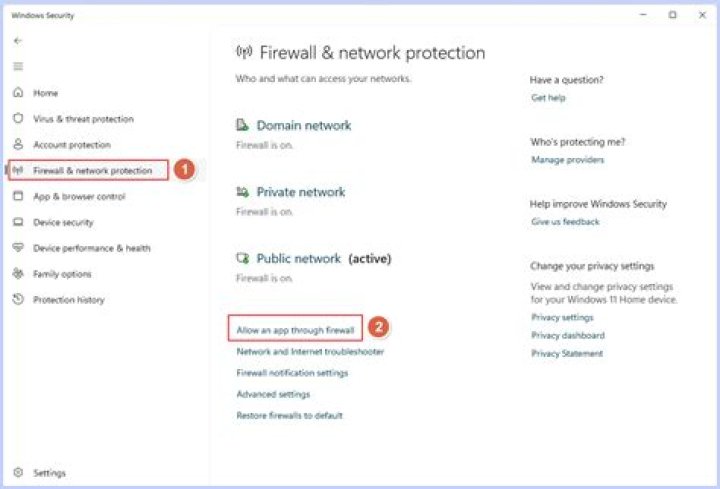
Task: Open Protection history icon
Action: click(x=18, y=300)
